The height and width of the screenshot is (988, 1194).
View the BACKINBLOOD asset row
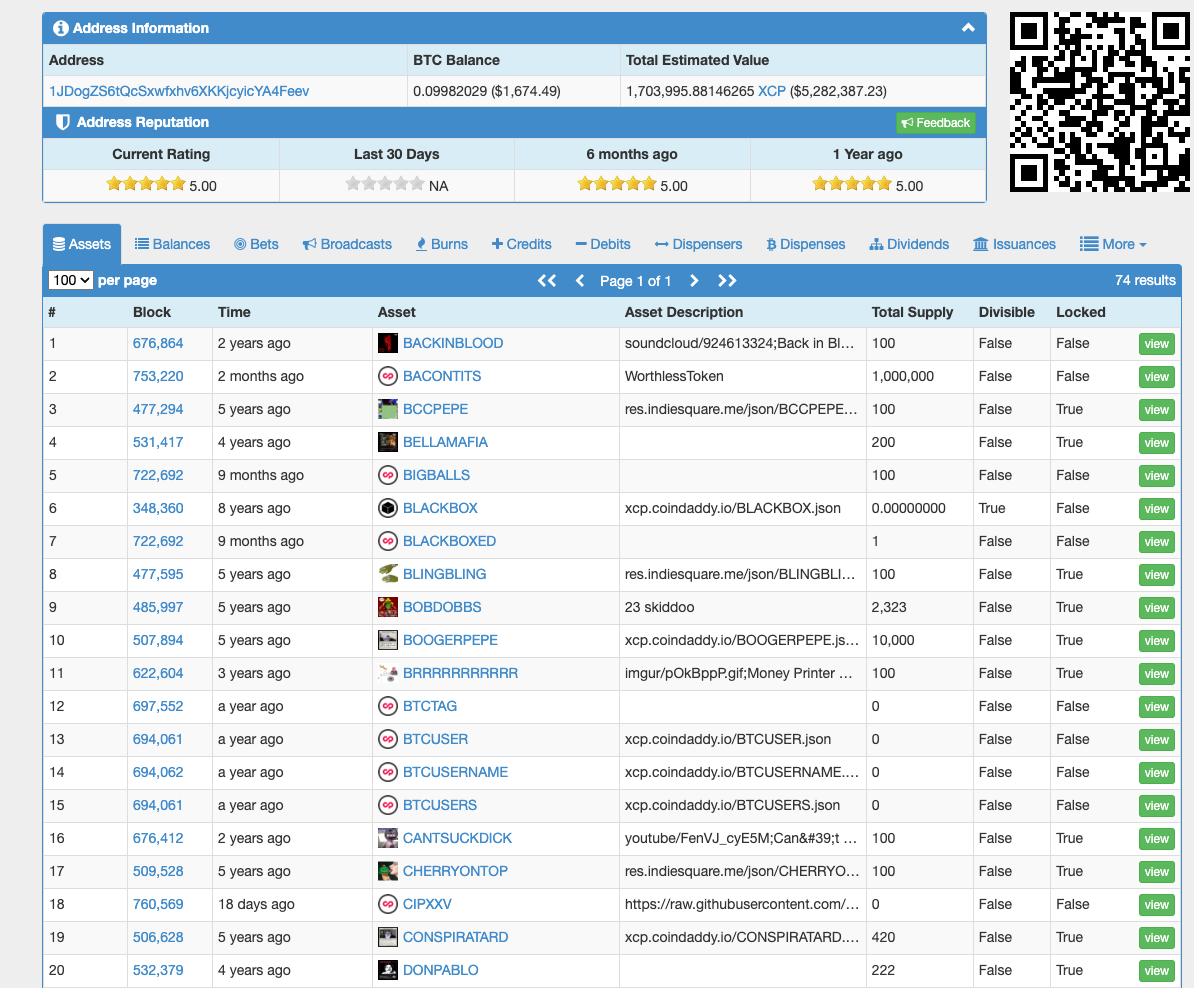[1156, 344]
